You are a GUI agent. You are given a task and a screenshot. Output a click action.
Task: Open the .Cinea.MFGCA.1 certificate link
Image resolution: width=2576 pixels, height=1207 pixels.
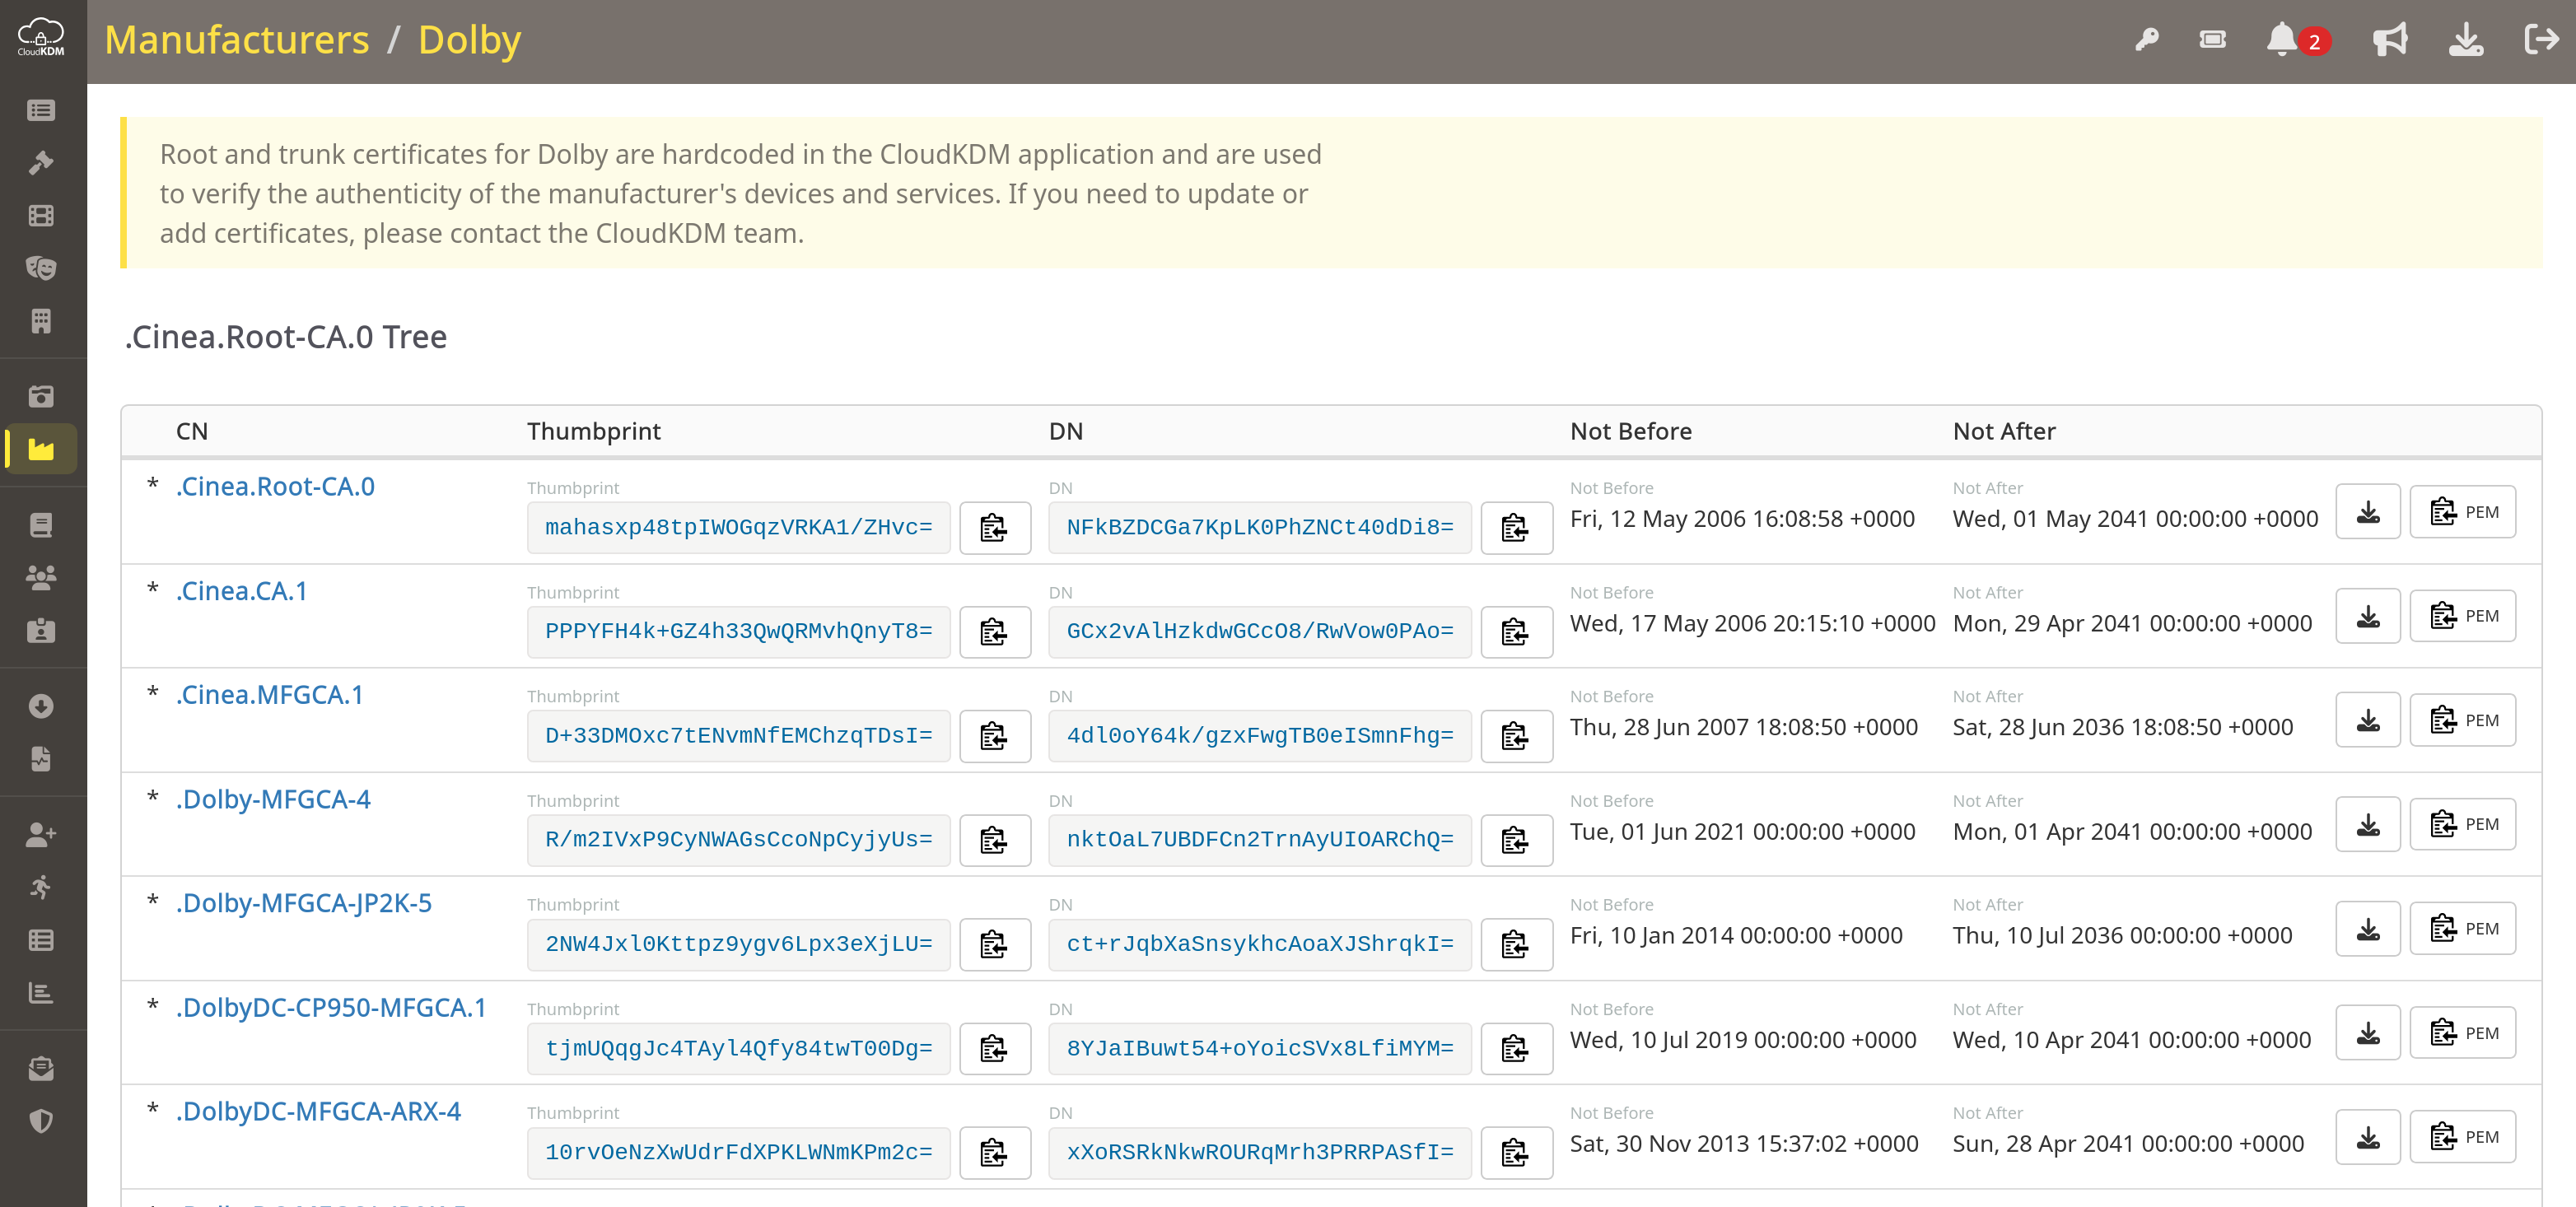click(270, 694)
